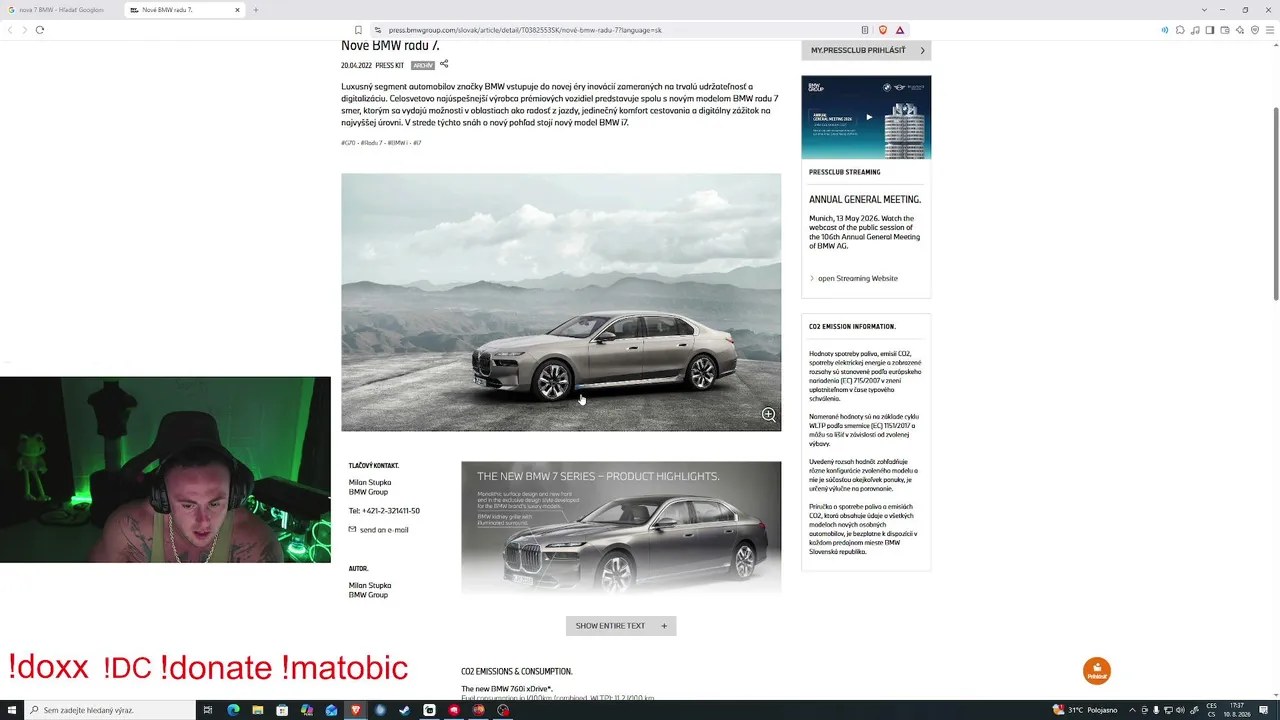Open the clock and calendar flyout
Image resolution: width=1280 pixels, height=720 pixels.
[1238, 710]
